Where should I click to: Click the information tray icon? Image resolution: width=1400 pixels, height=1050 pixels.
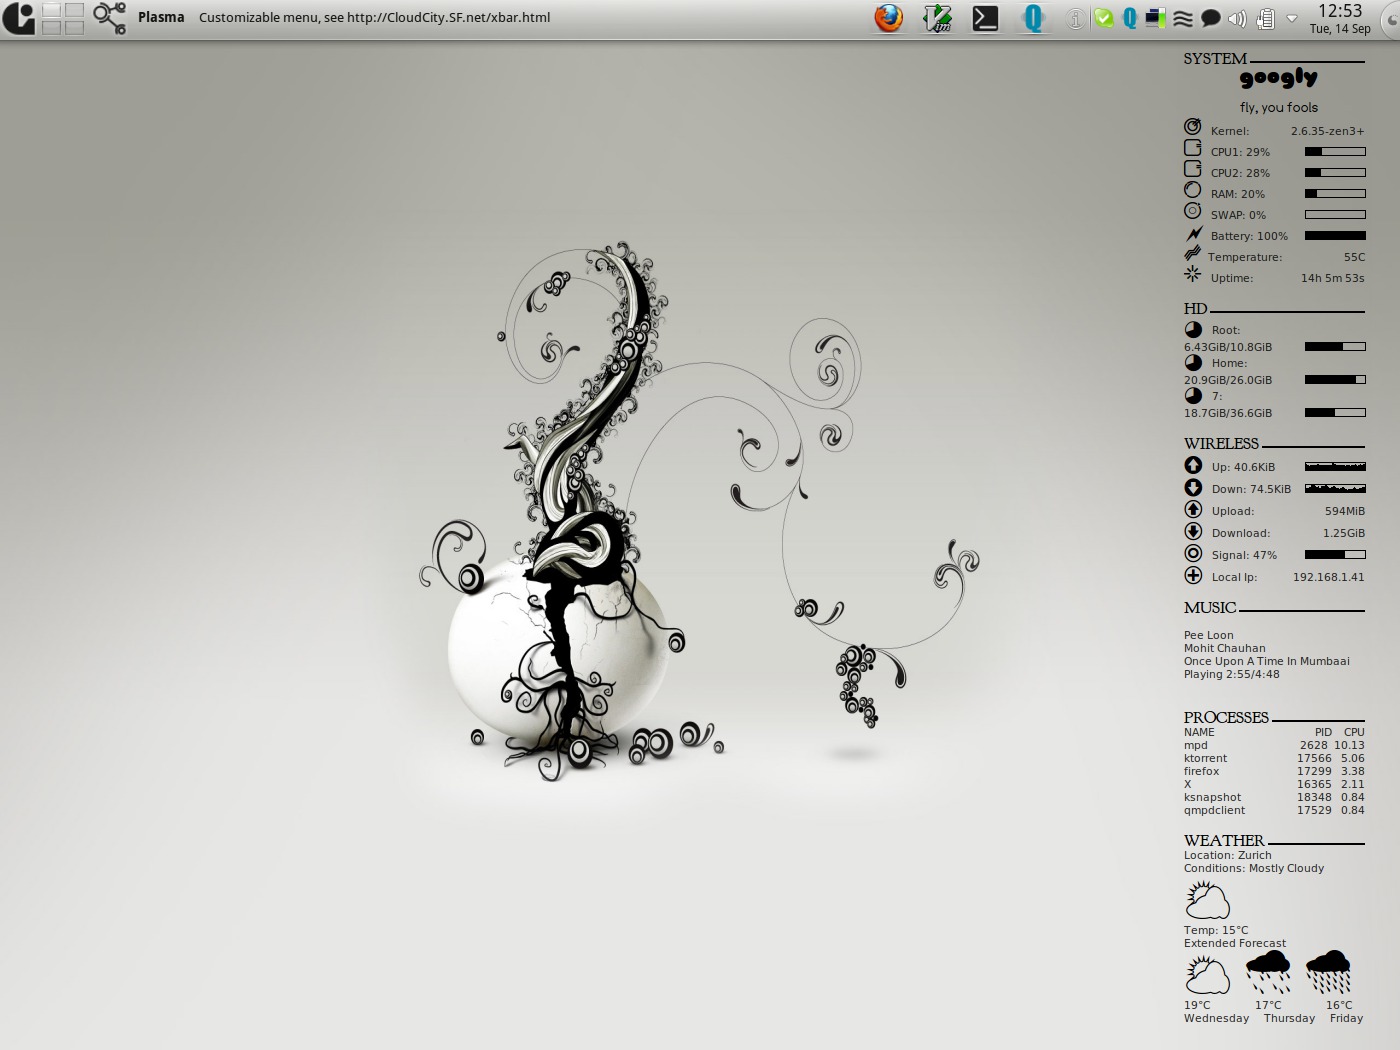point(1075,19)
